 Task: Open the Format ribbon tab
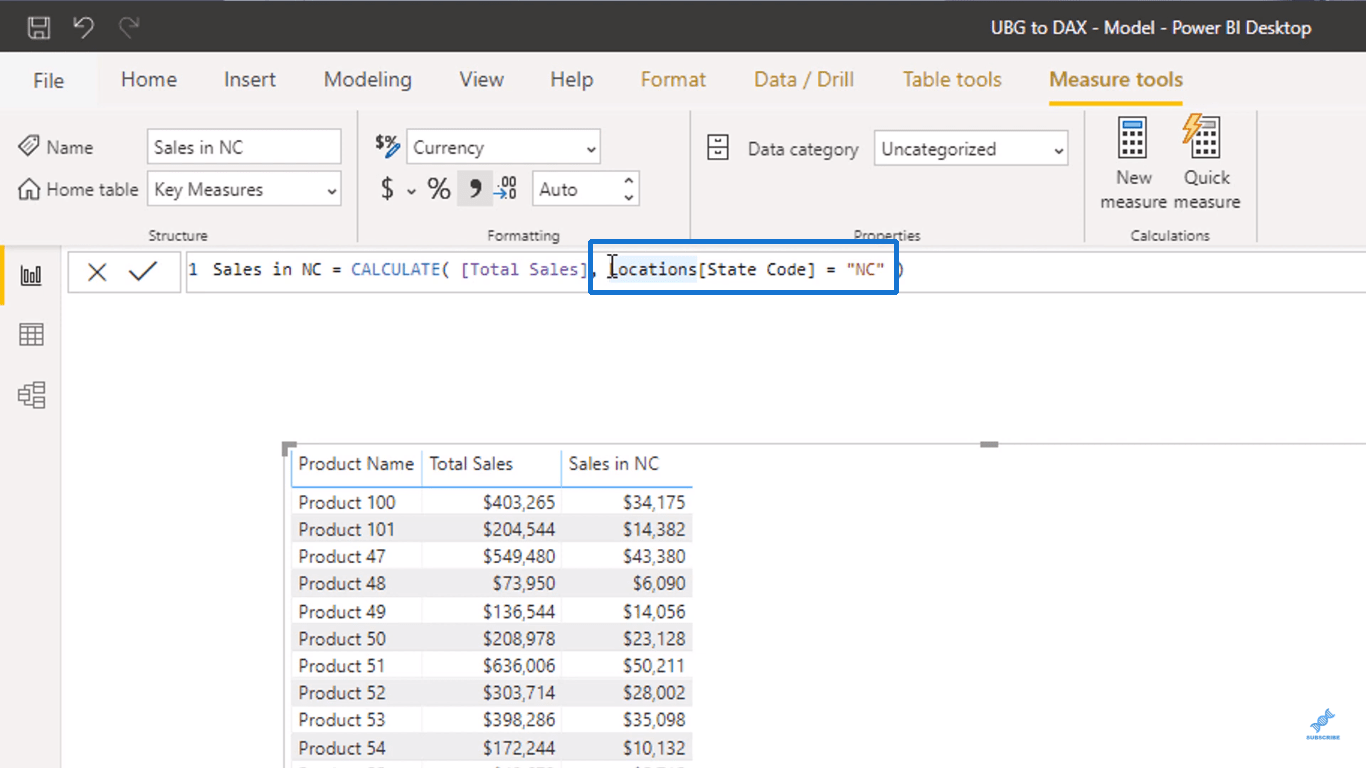click(673, 79)
